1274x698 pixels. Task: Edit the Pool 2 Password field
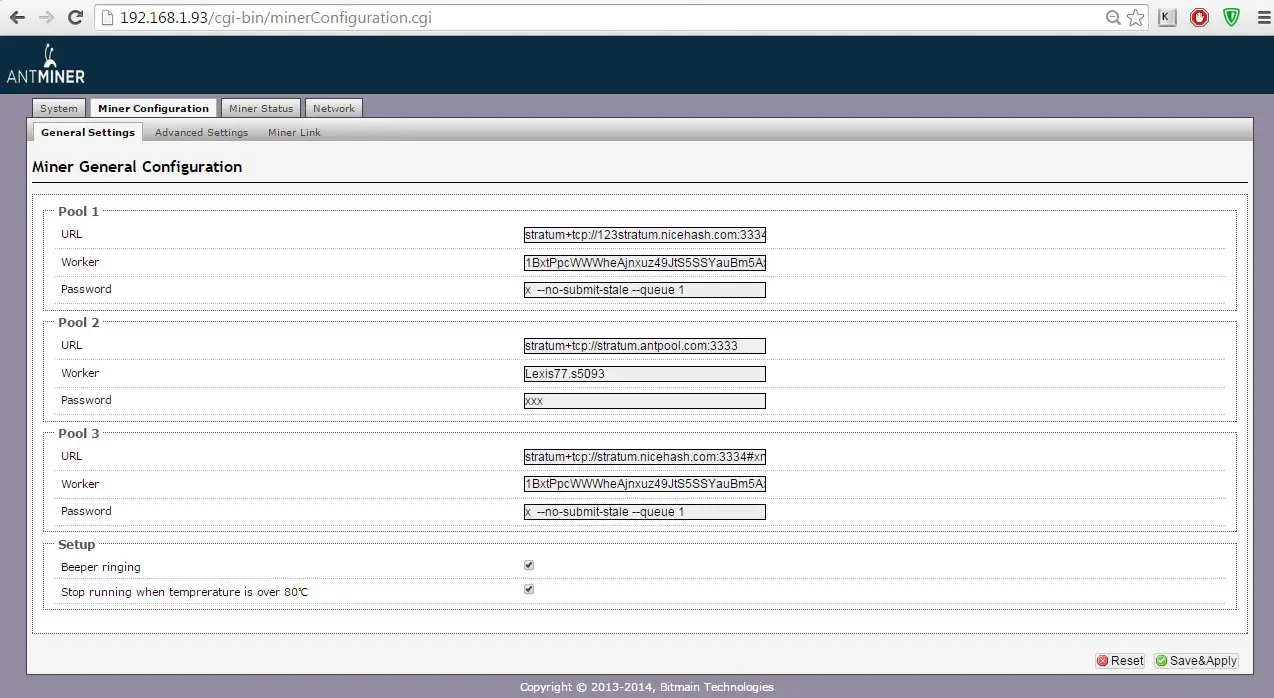pos(645,401)
